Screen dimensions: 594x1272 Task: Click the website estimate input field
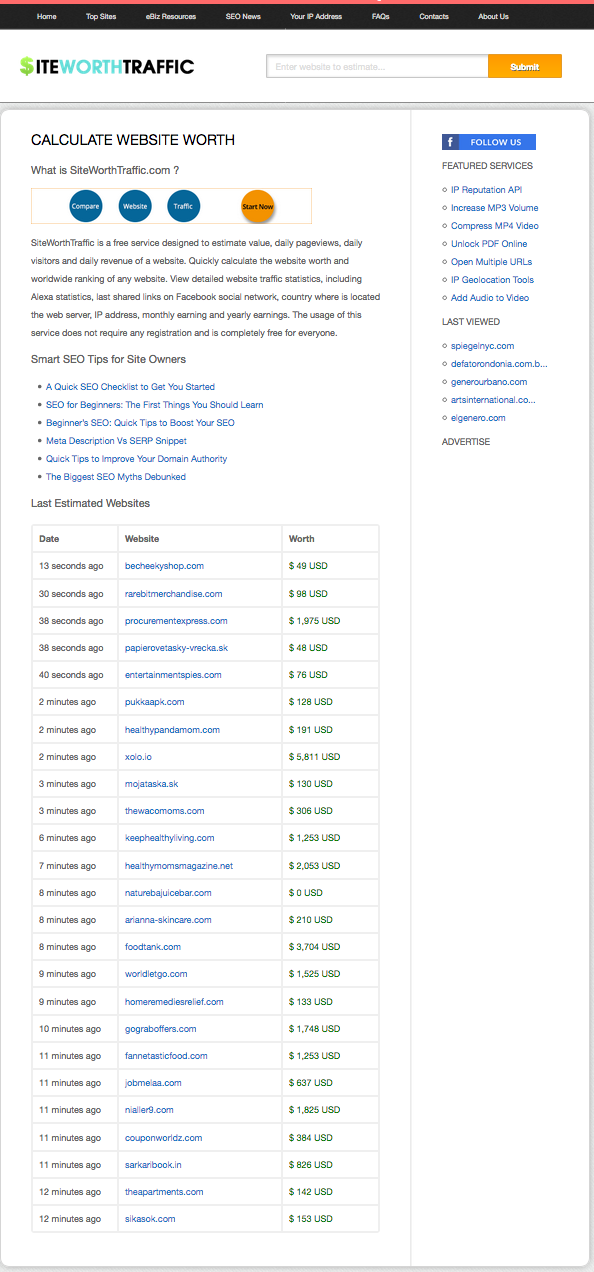(x=377, y=67)
